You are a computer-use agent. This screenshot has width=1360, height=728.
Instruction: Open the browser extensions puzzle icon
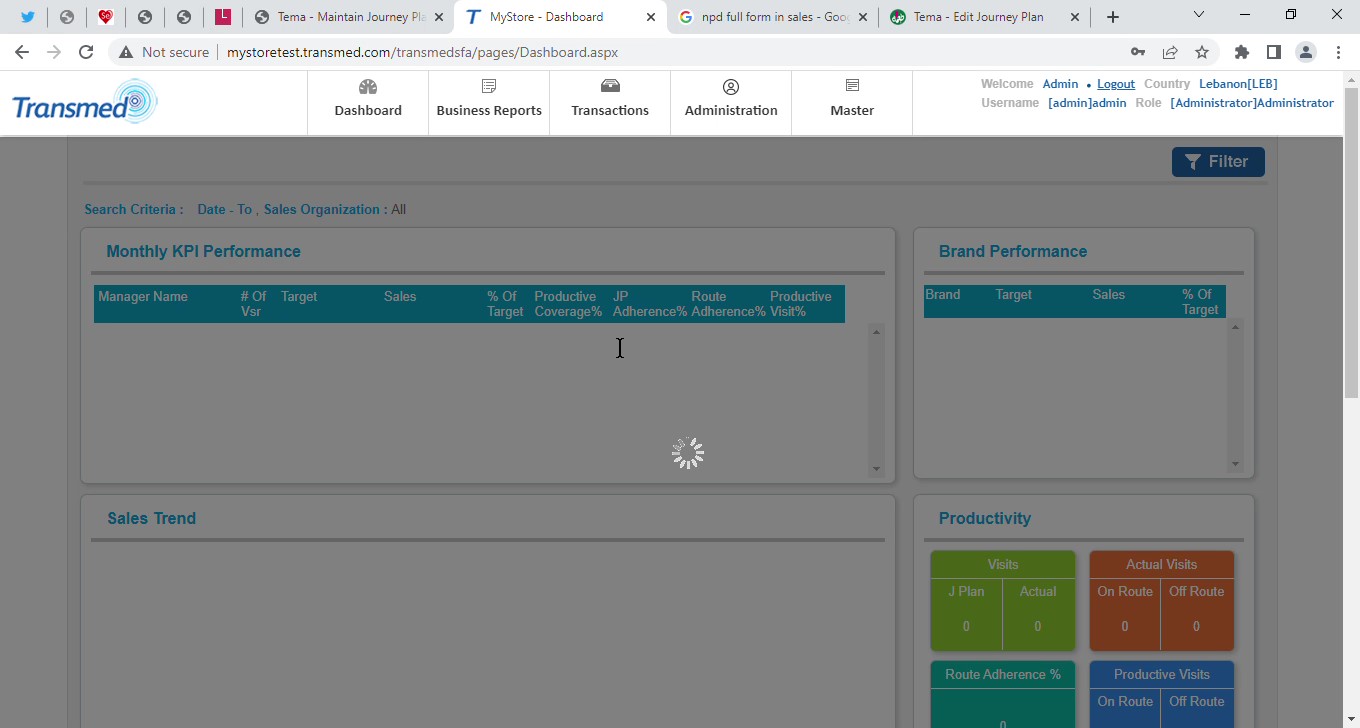pyautogui.click(x=1242, y=52)
